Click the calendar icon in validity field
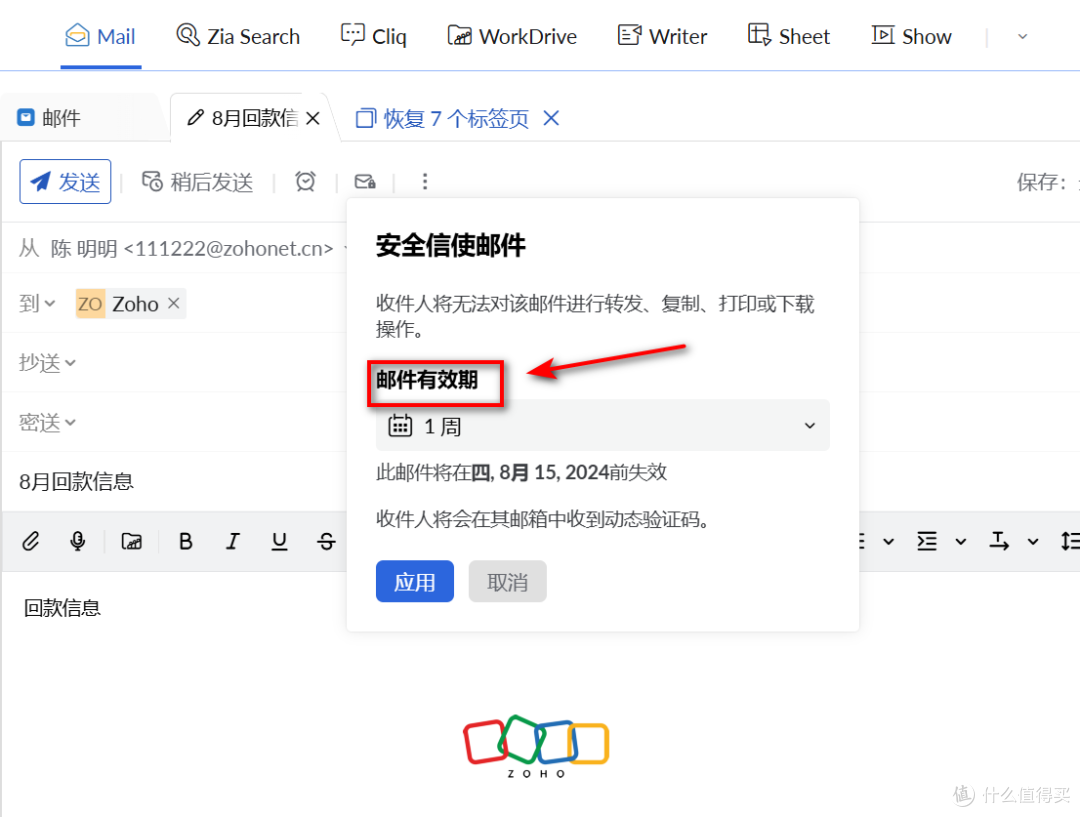The image size is (1080, 817). click(x=400, y=426)
